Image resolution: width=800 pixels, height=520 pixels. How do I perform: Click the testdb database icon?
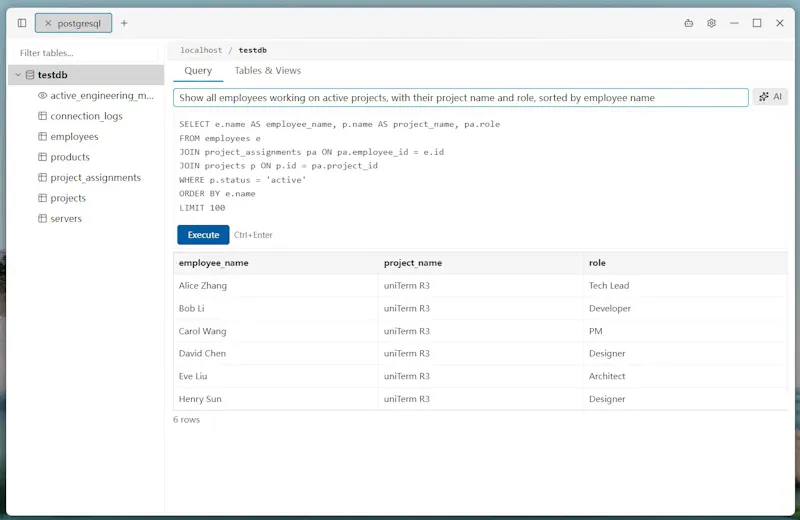pos(30,75)
